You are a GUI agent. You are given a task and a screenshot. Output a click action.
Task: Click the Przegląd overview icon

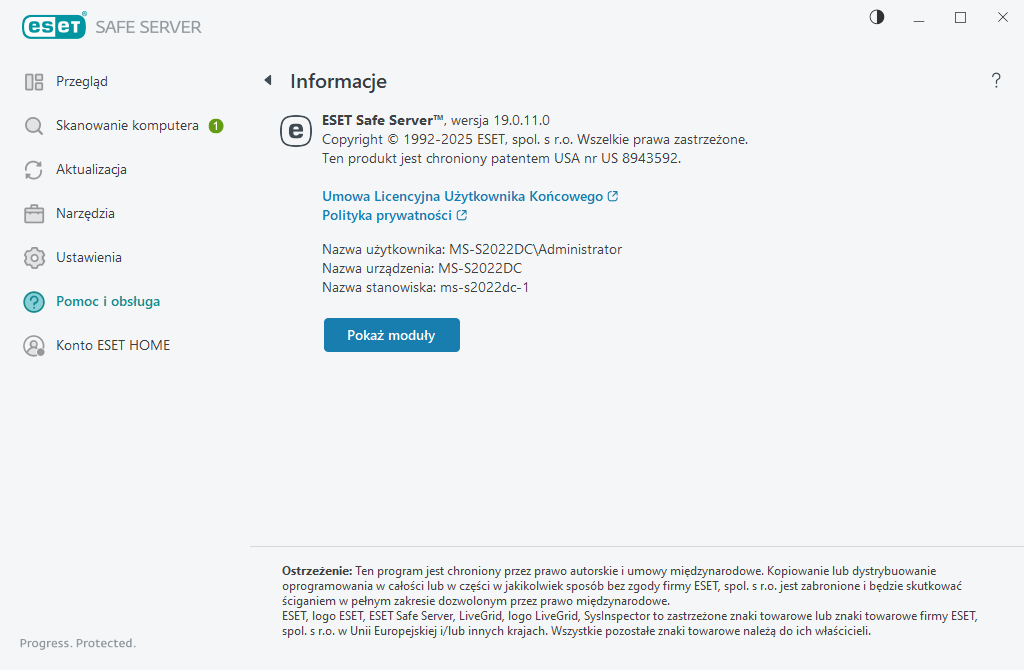[34, 82]
